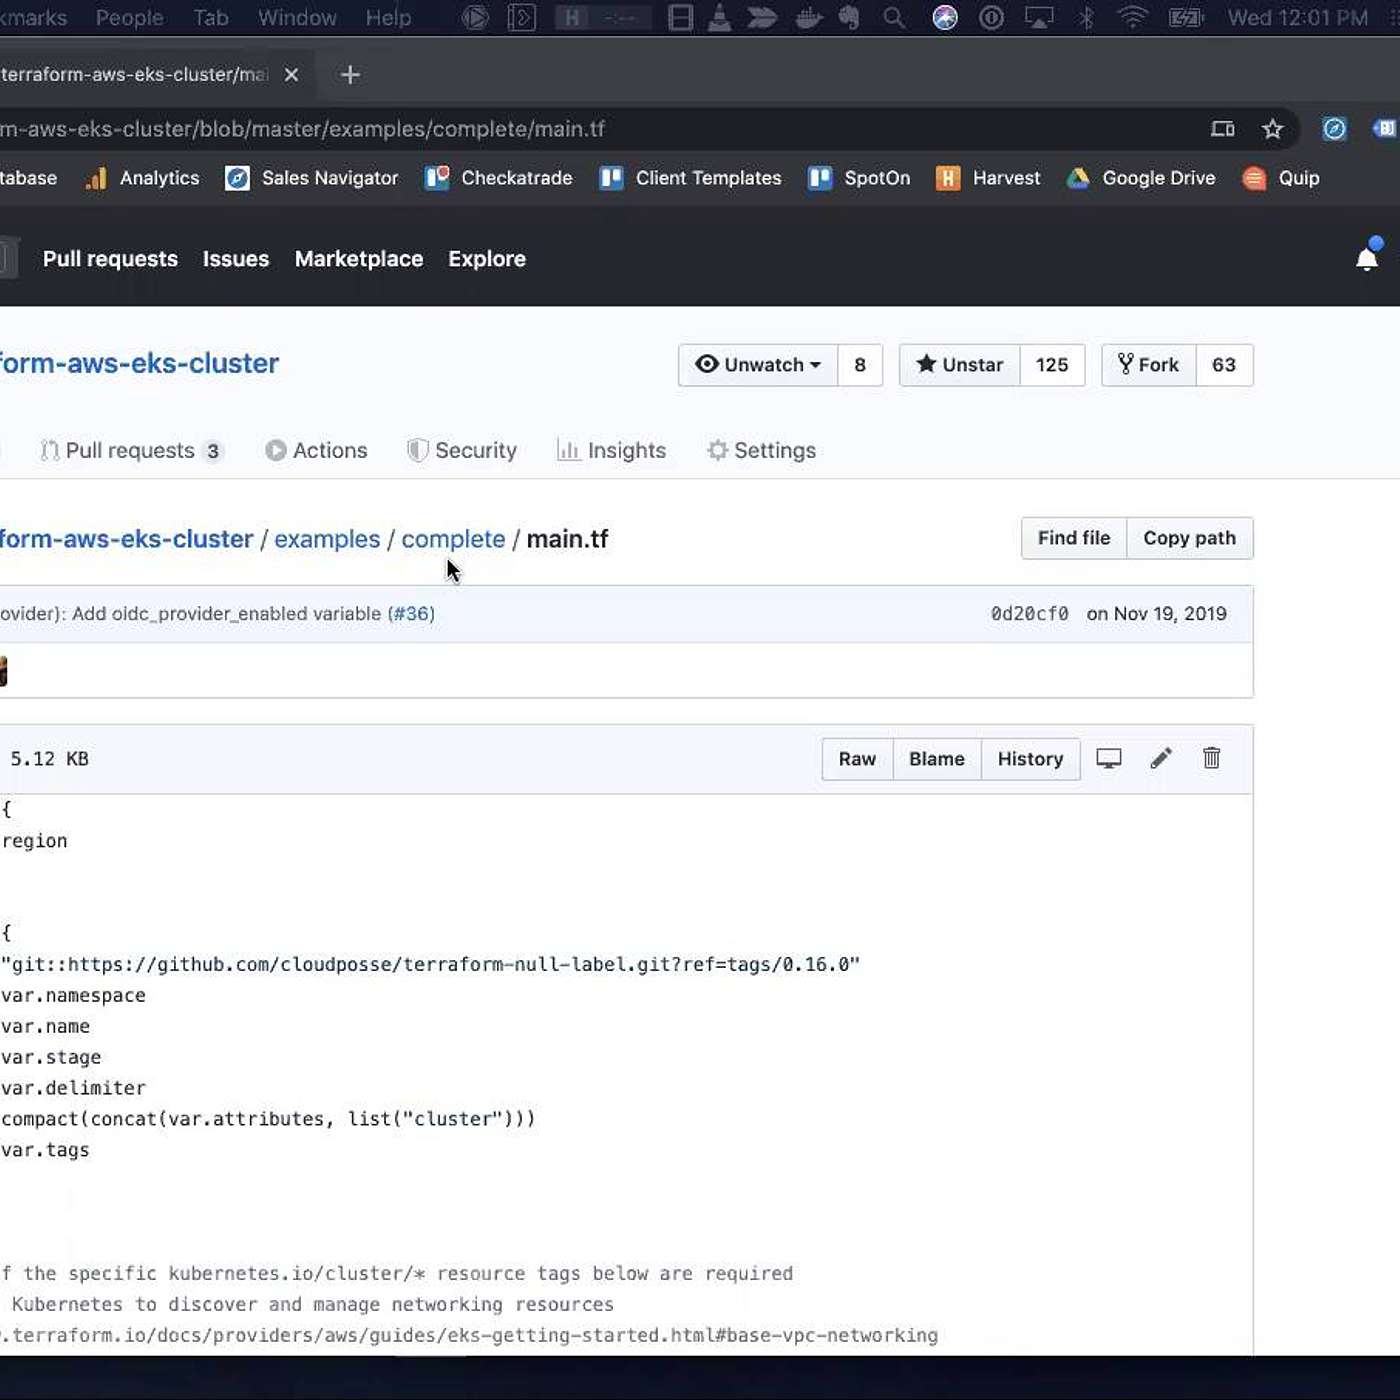Open the SpotOn bookmark
This screenshot has height=1400, width=1400.
click(x=860, y=178)
